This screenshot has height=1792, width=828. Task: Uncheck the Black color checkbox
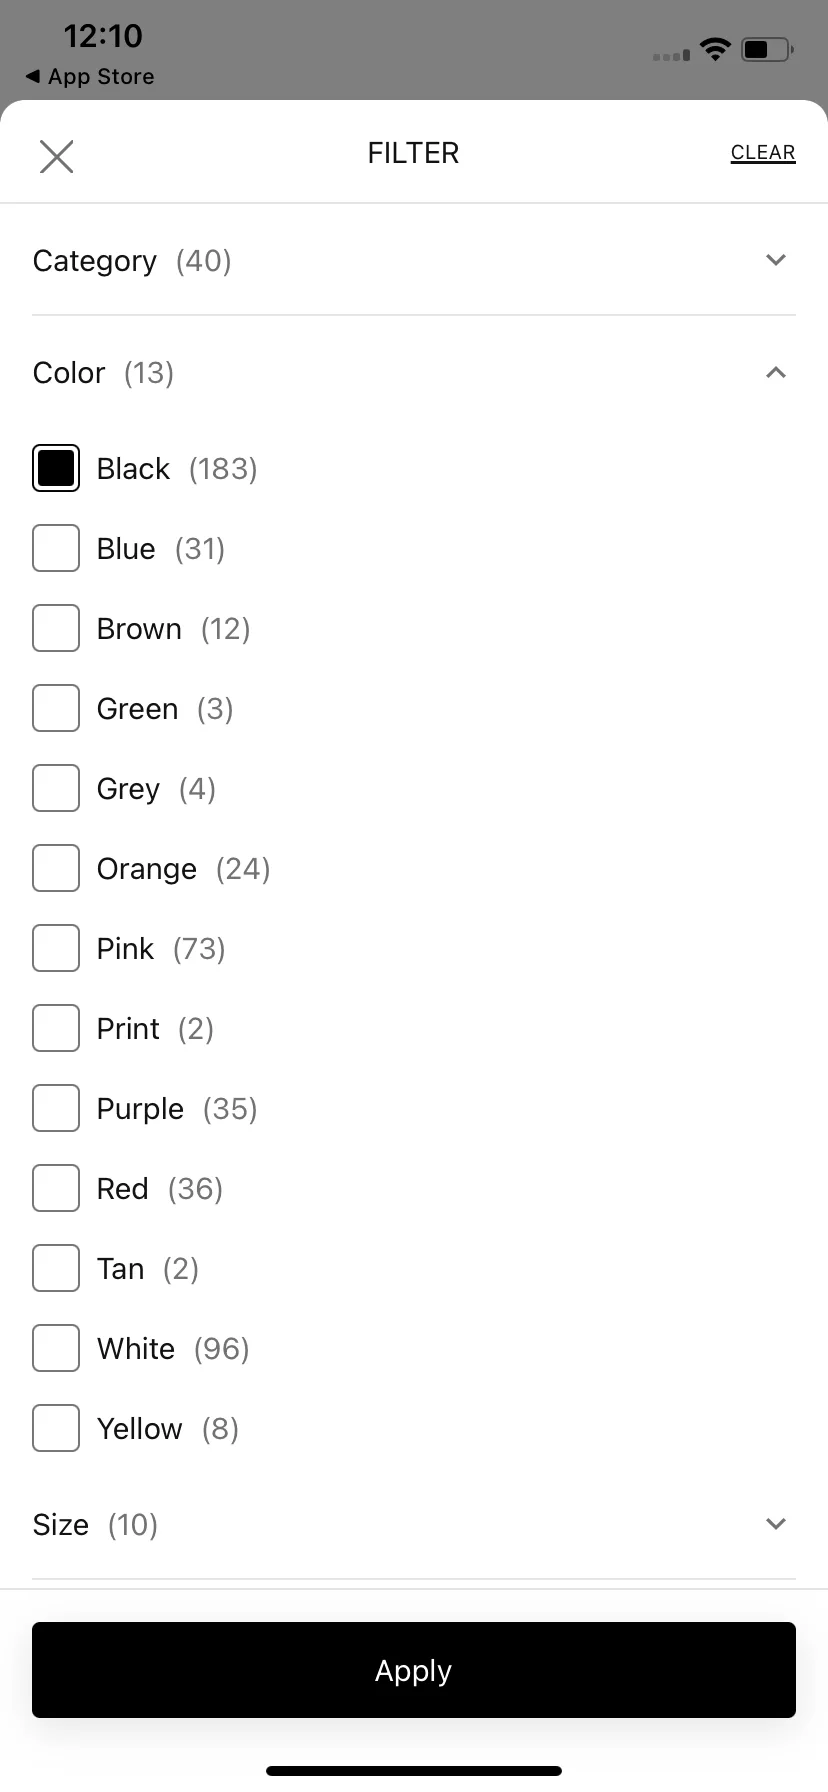pyautogui.click(x=56, y=468)
